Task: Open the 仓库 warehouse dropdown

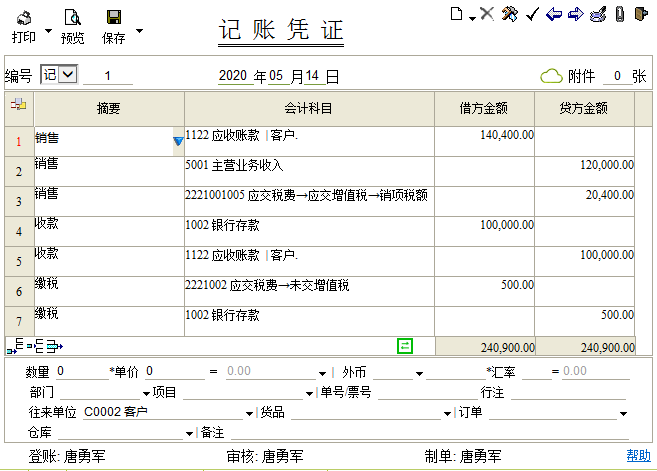Action: tap(189, 434)
